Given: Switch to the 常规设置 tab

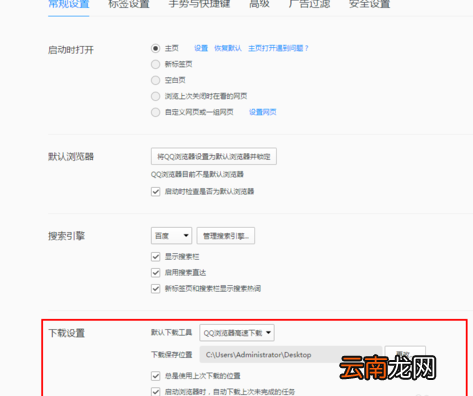Looking at the screenshot, I should click(69, 4).
